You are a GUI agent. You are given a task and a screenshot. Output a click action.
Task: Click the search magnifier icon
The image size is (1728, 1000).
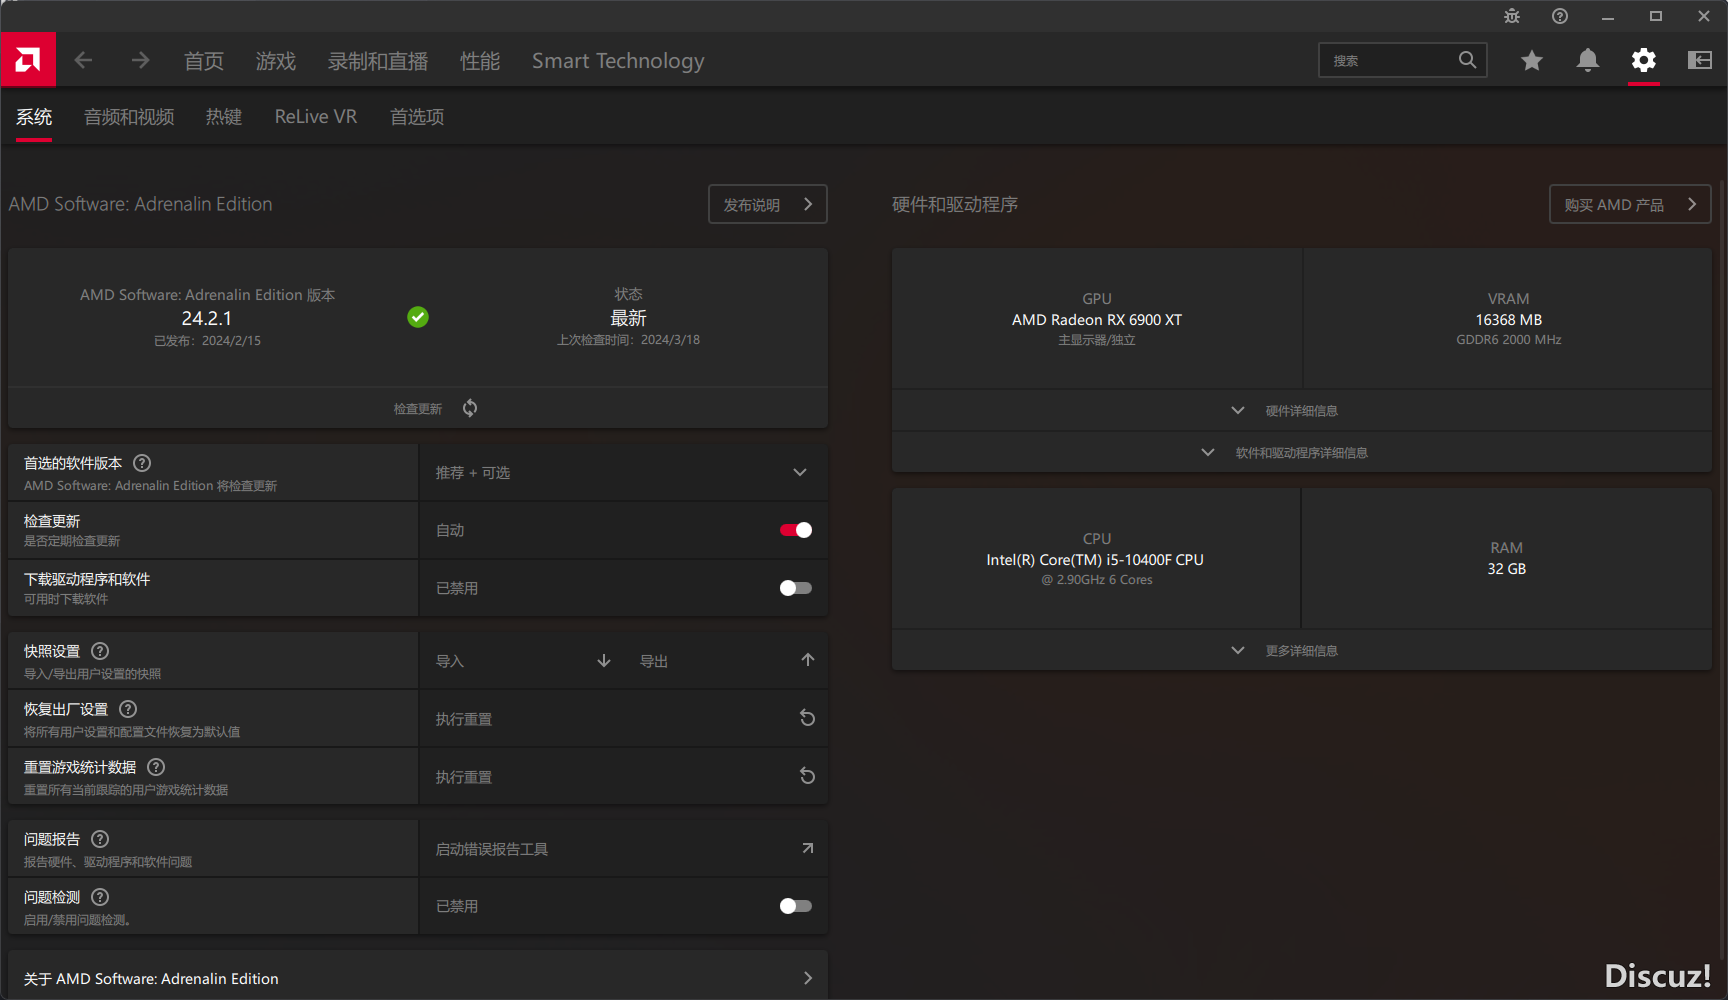coord(1467,60)
